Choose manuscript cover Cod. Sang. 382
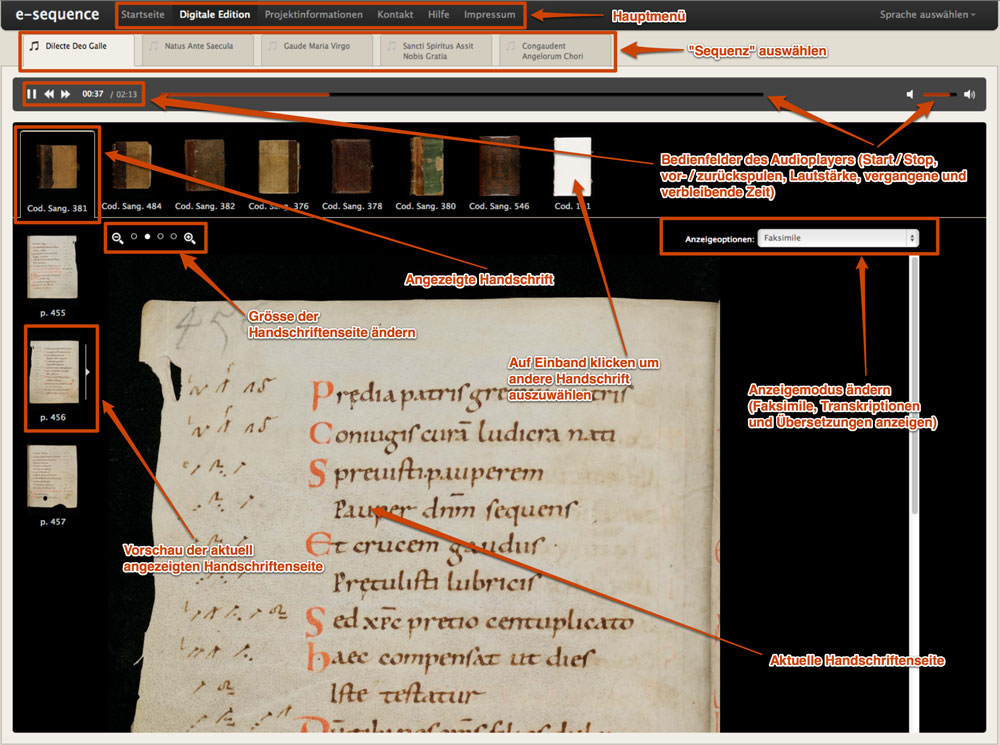This screenshot has width=1000, height=745. click(x=205, y=166)
